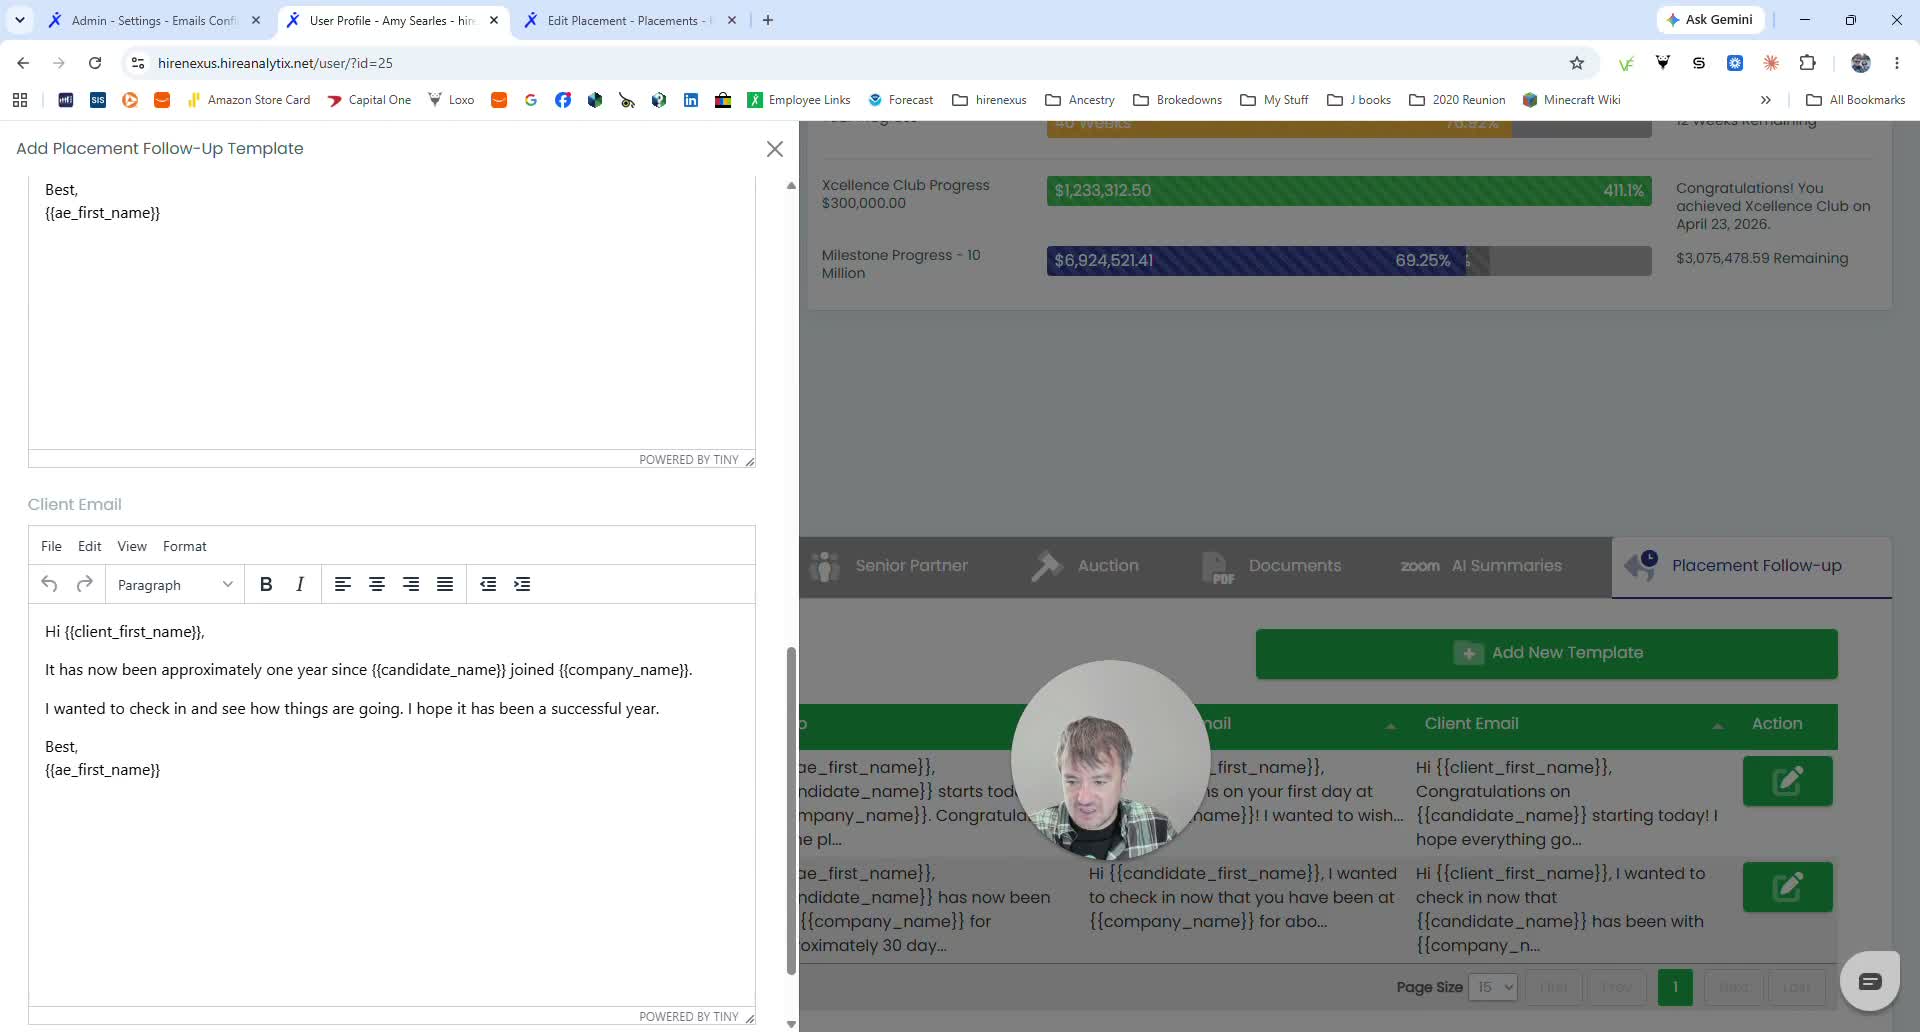Toggle bold formatting in Client Email editor

(x=266, y=584)
